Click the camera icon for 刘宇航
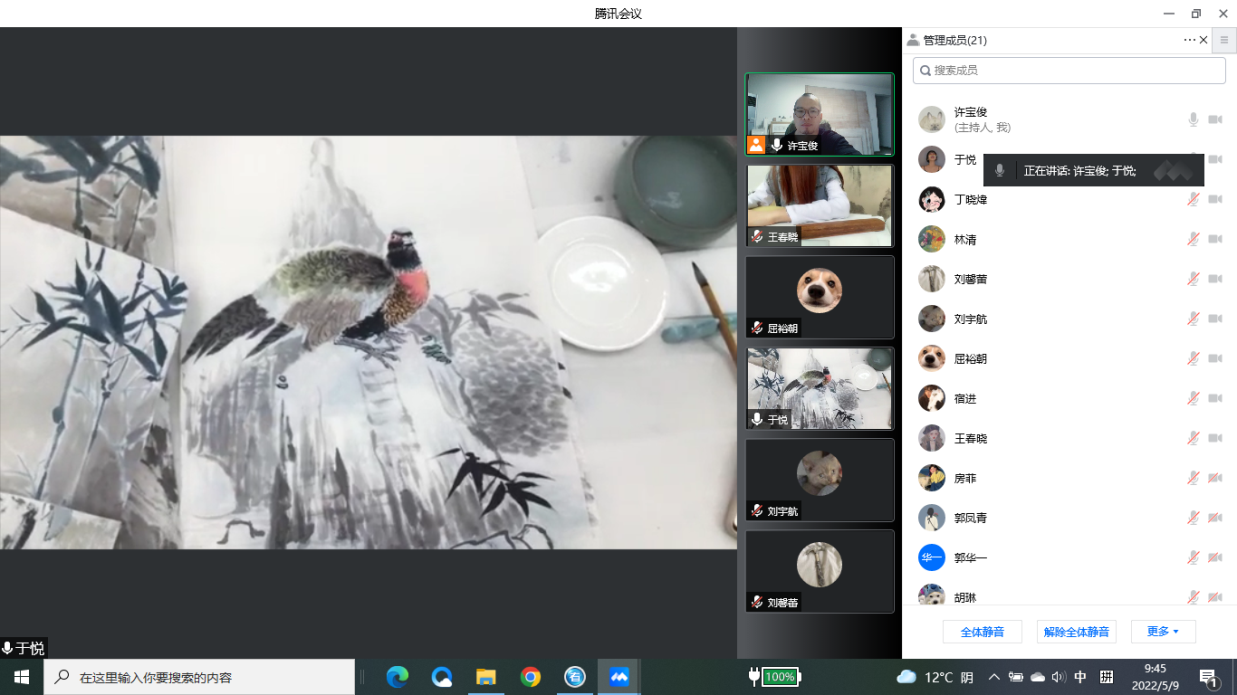 coord(1215,319)
